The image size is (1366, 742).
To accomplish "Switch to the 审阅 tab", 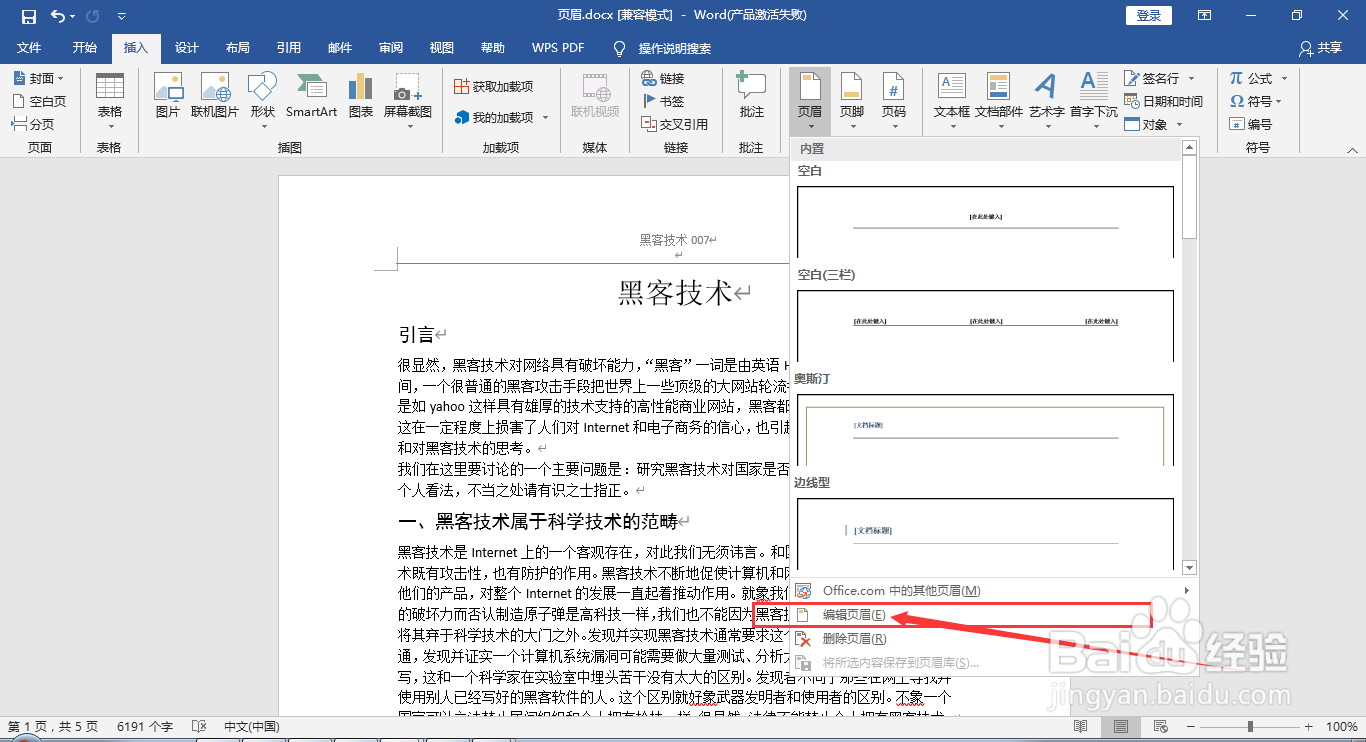I will (391, 48).
